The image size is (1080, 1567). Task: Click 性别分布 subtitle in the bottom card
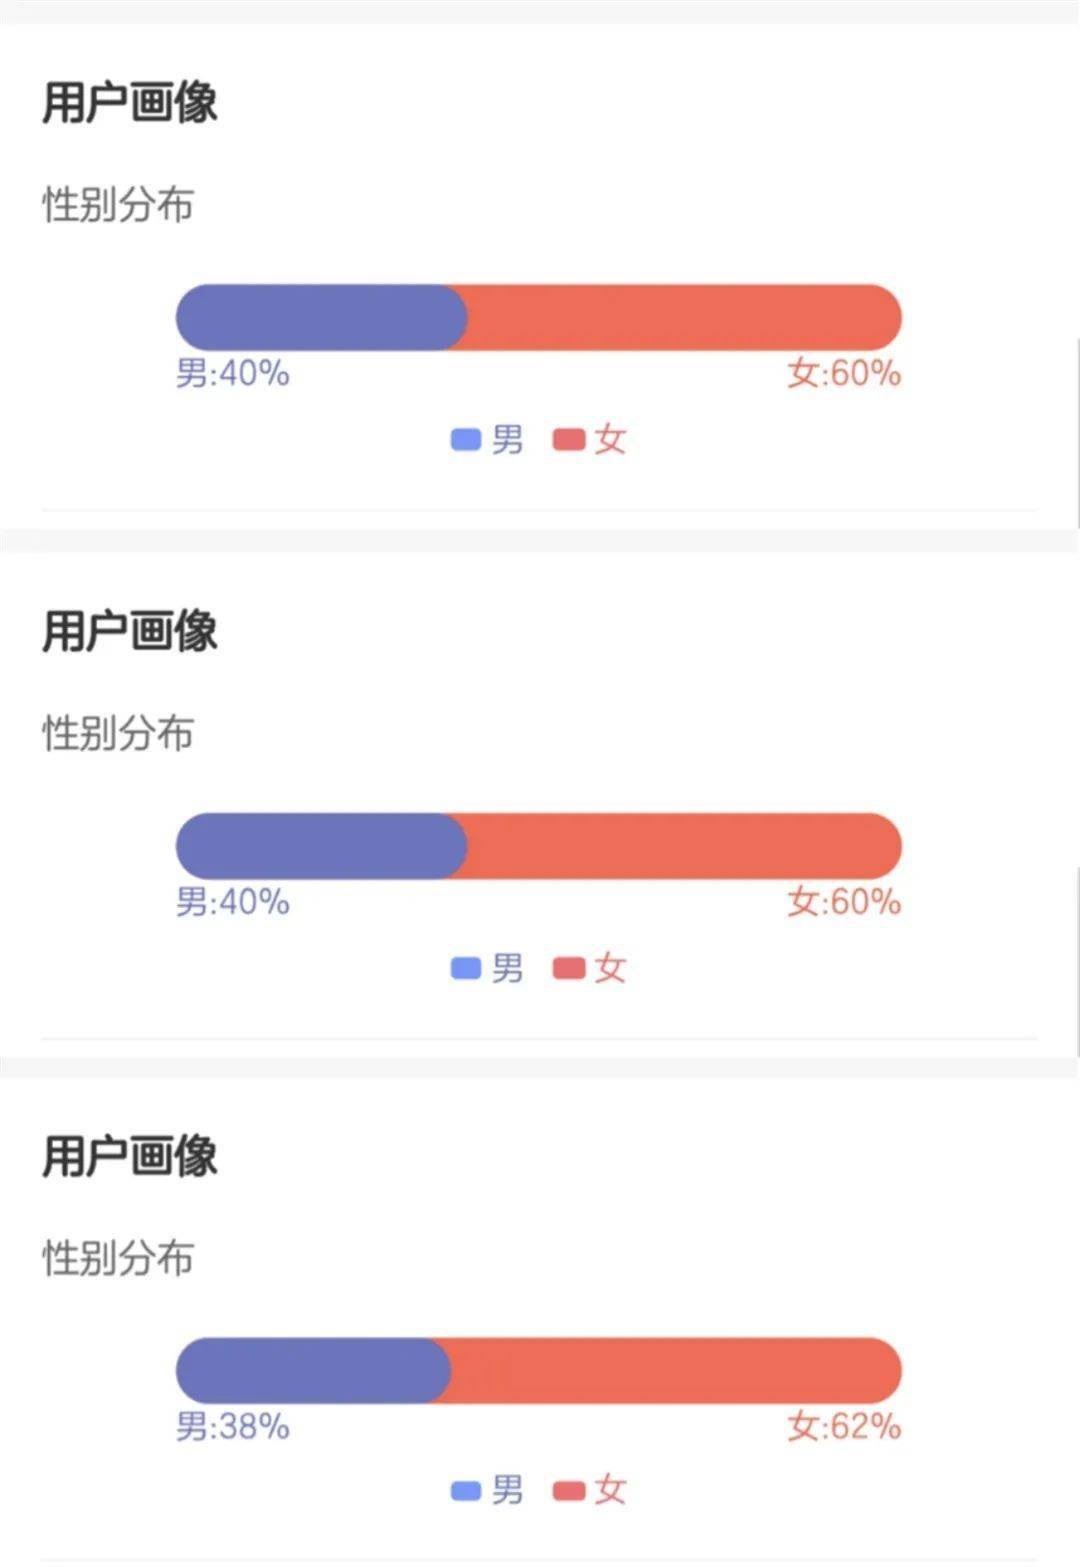point(118,1258)
